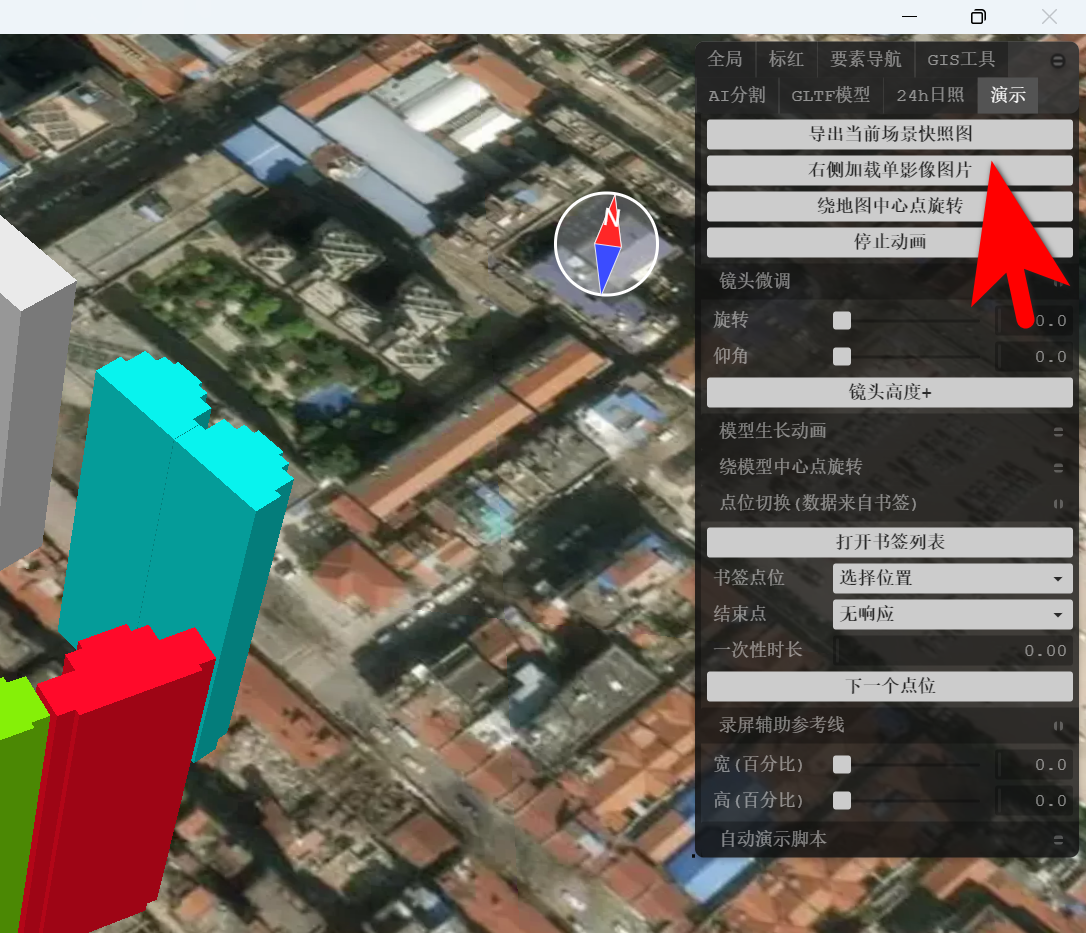Viewport: 1086px width, 933px height.
Task: Expand the 绕模型中心点旋转 section
Action: pyautogui.click(x=889, y=467)
